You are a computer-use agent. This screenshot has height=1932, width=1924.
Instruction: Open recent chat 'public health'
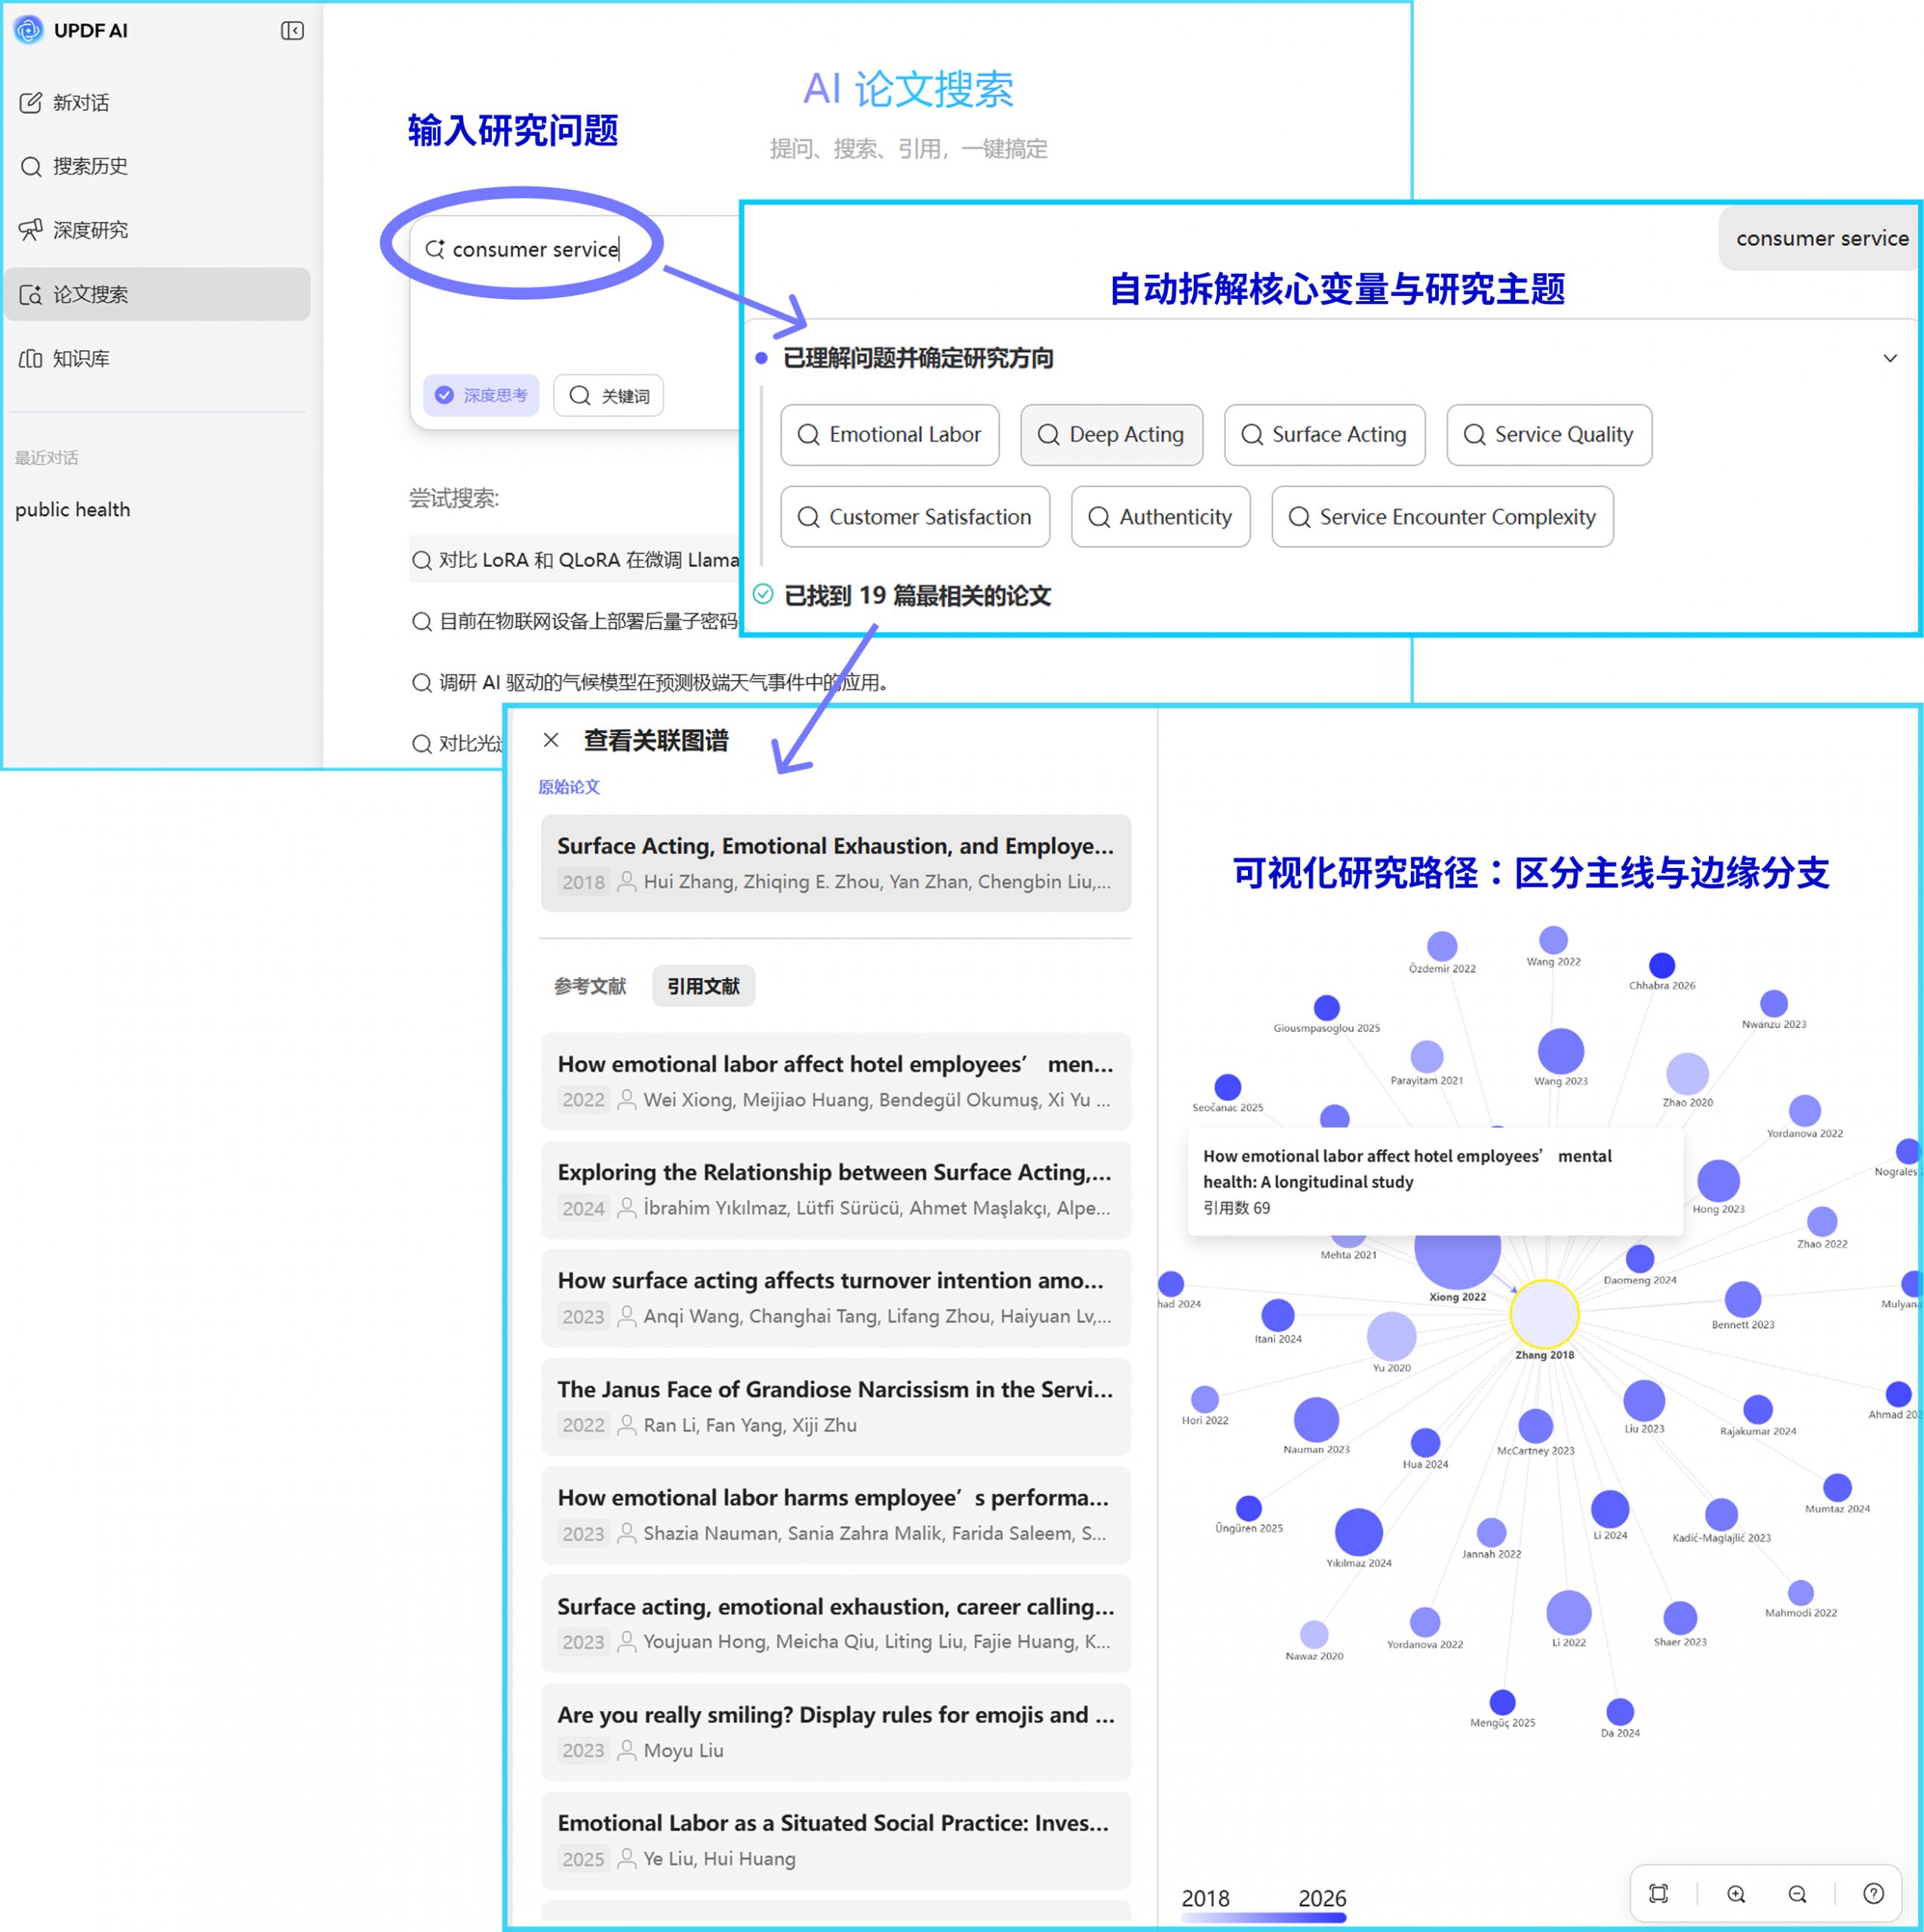pos(72,509)
